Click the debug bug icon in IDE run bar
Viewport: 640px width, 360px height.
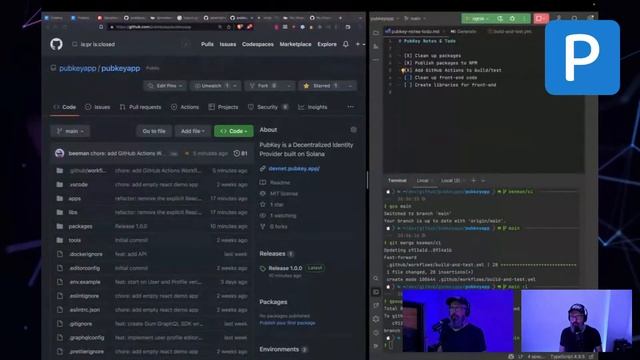click(512, 18)
